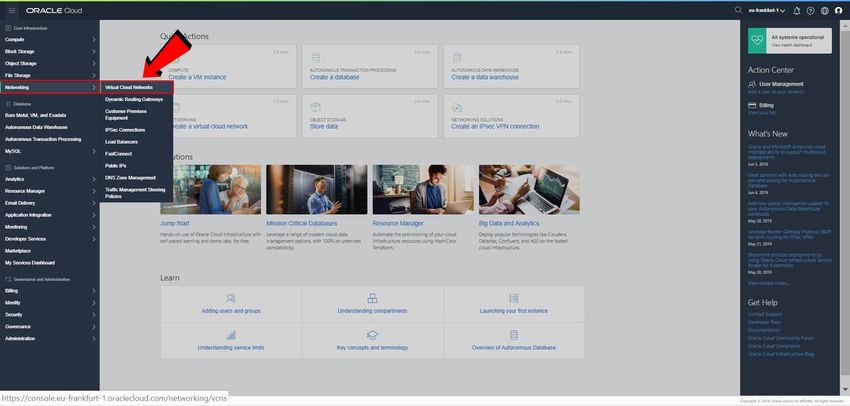The image size is (850, 406).
Task: Click Create a data warehouse link
Action: pyautogui.click(x=485, y=78)
